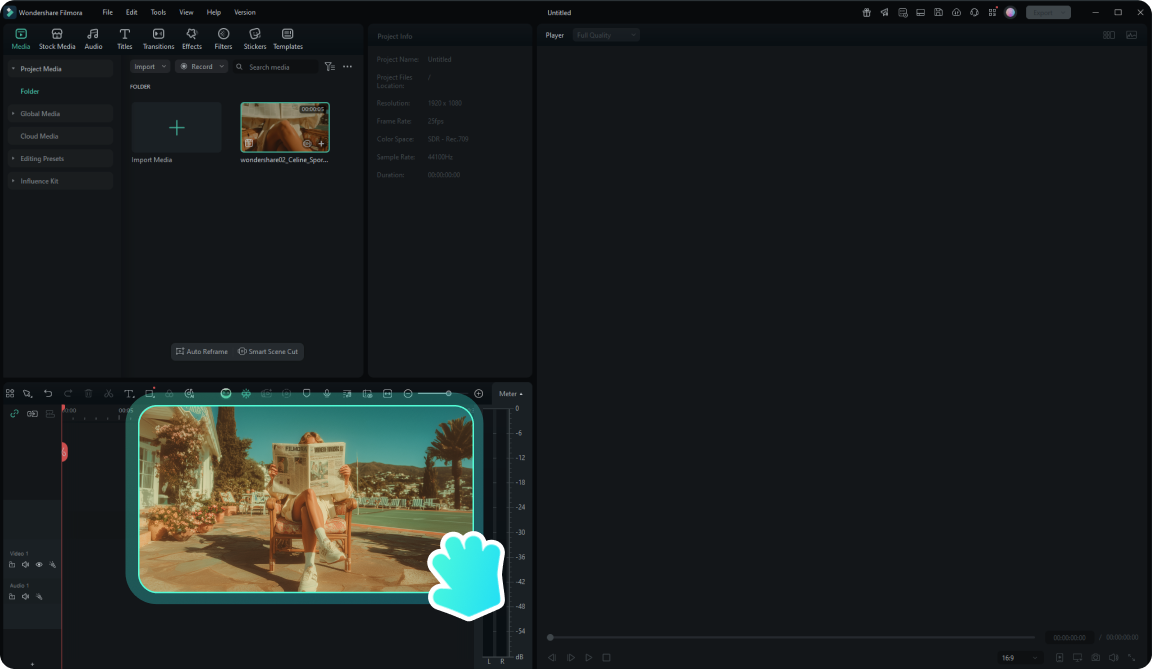Screen dimensions: 1152x669
Task: Switch the player compare view layout icon
Action: coord(1109,35)
